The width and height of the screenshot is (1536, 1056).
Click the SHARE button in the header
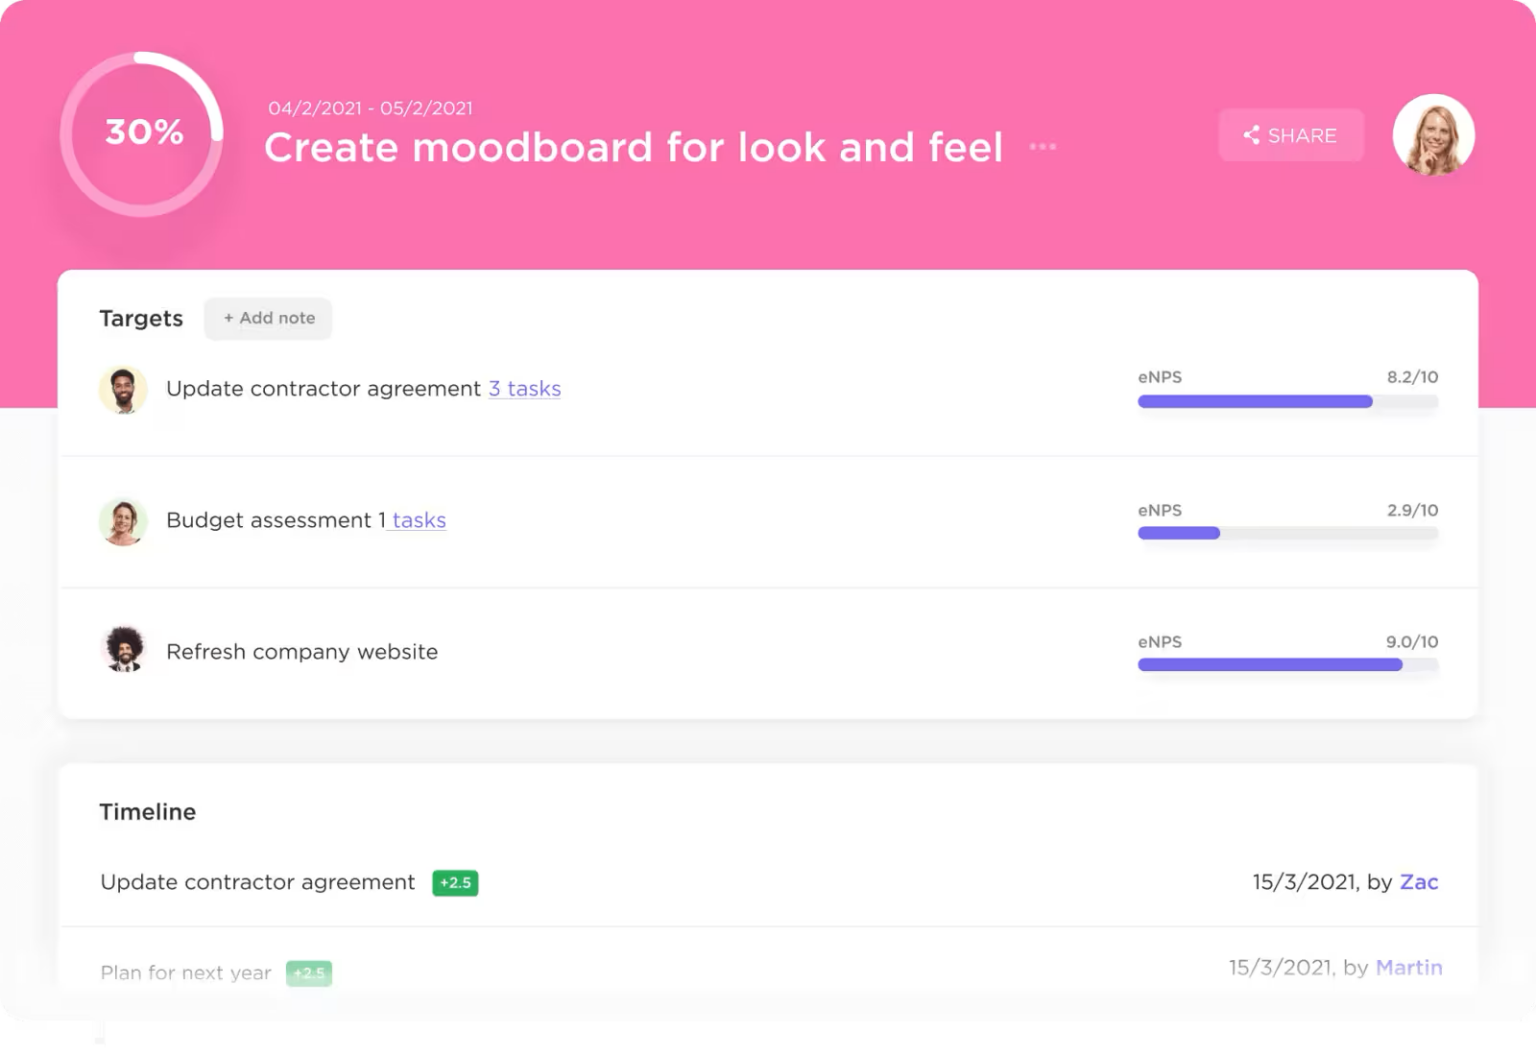[1291, 135]
